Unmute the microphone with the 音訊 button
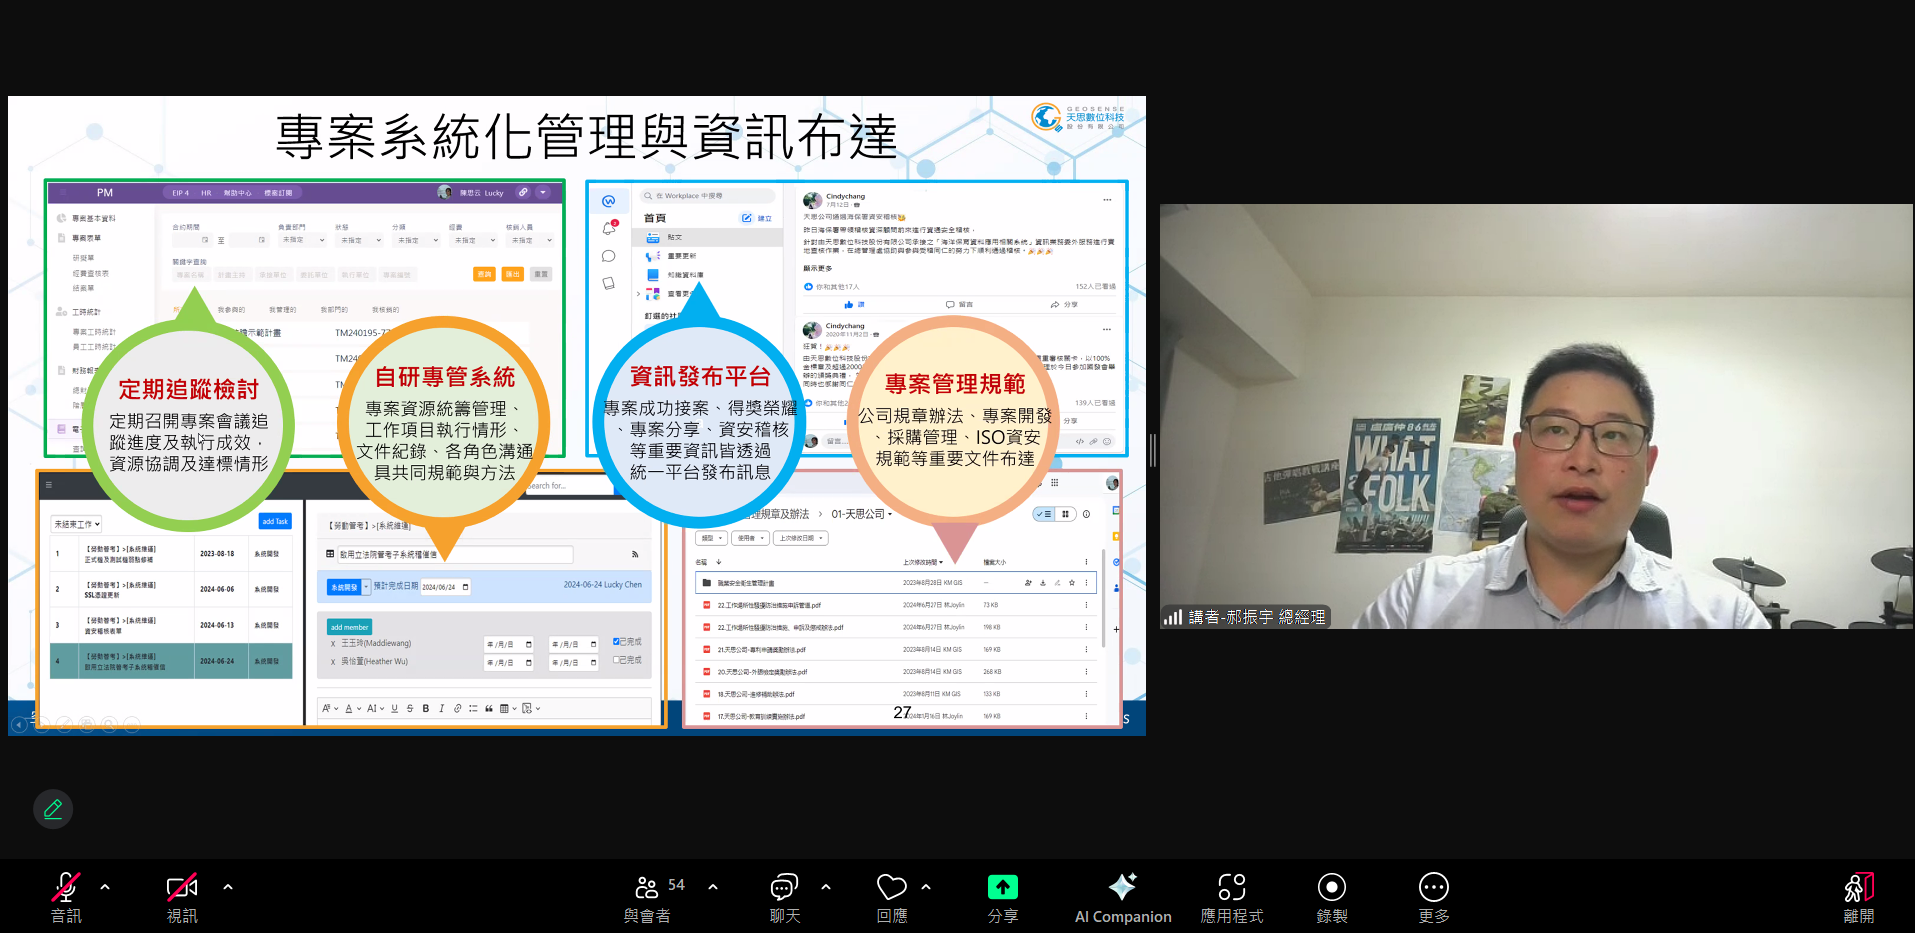Image resolution: width=1915 pixels, height=933 pixels. click(66, 897)
